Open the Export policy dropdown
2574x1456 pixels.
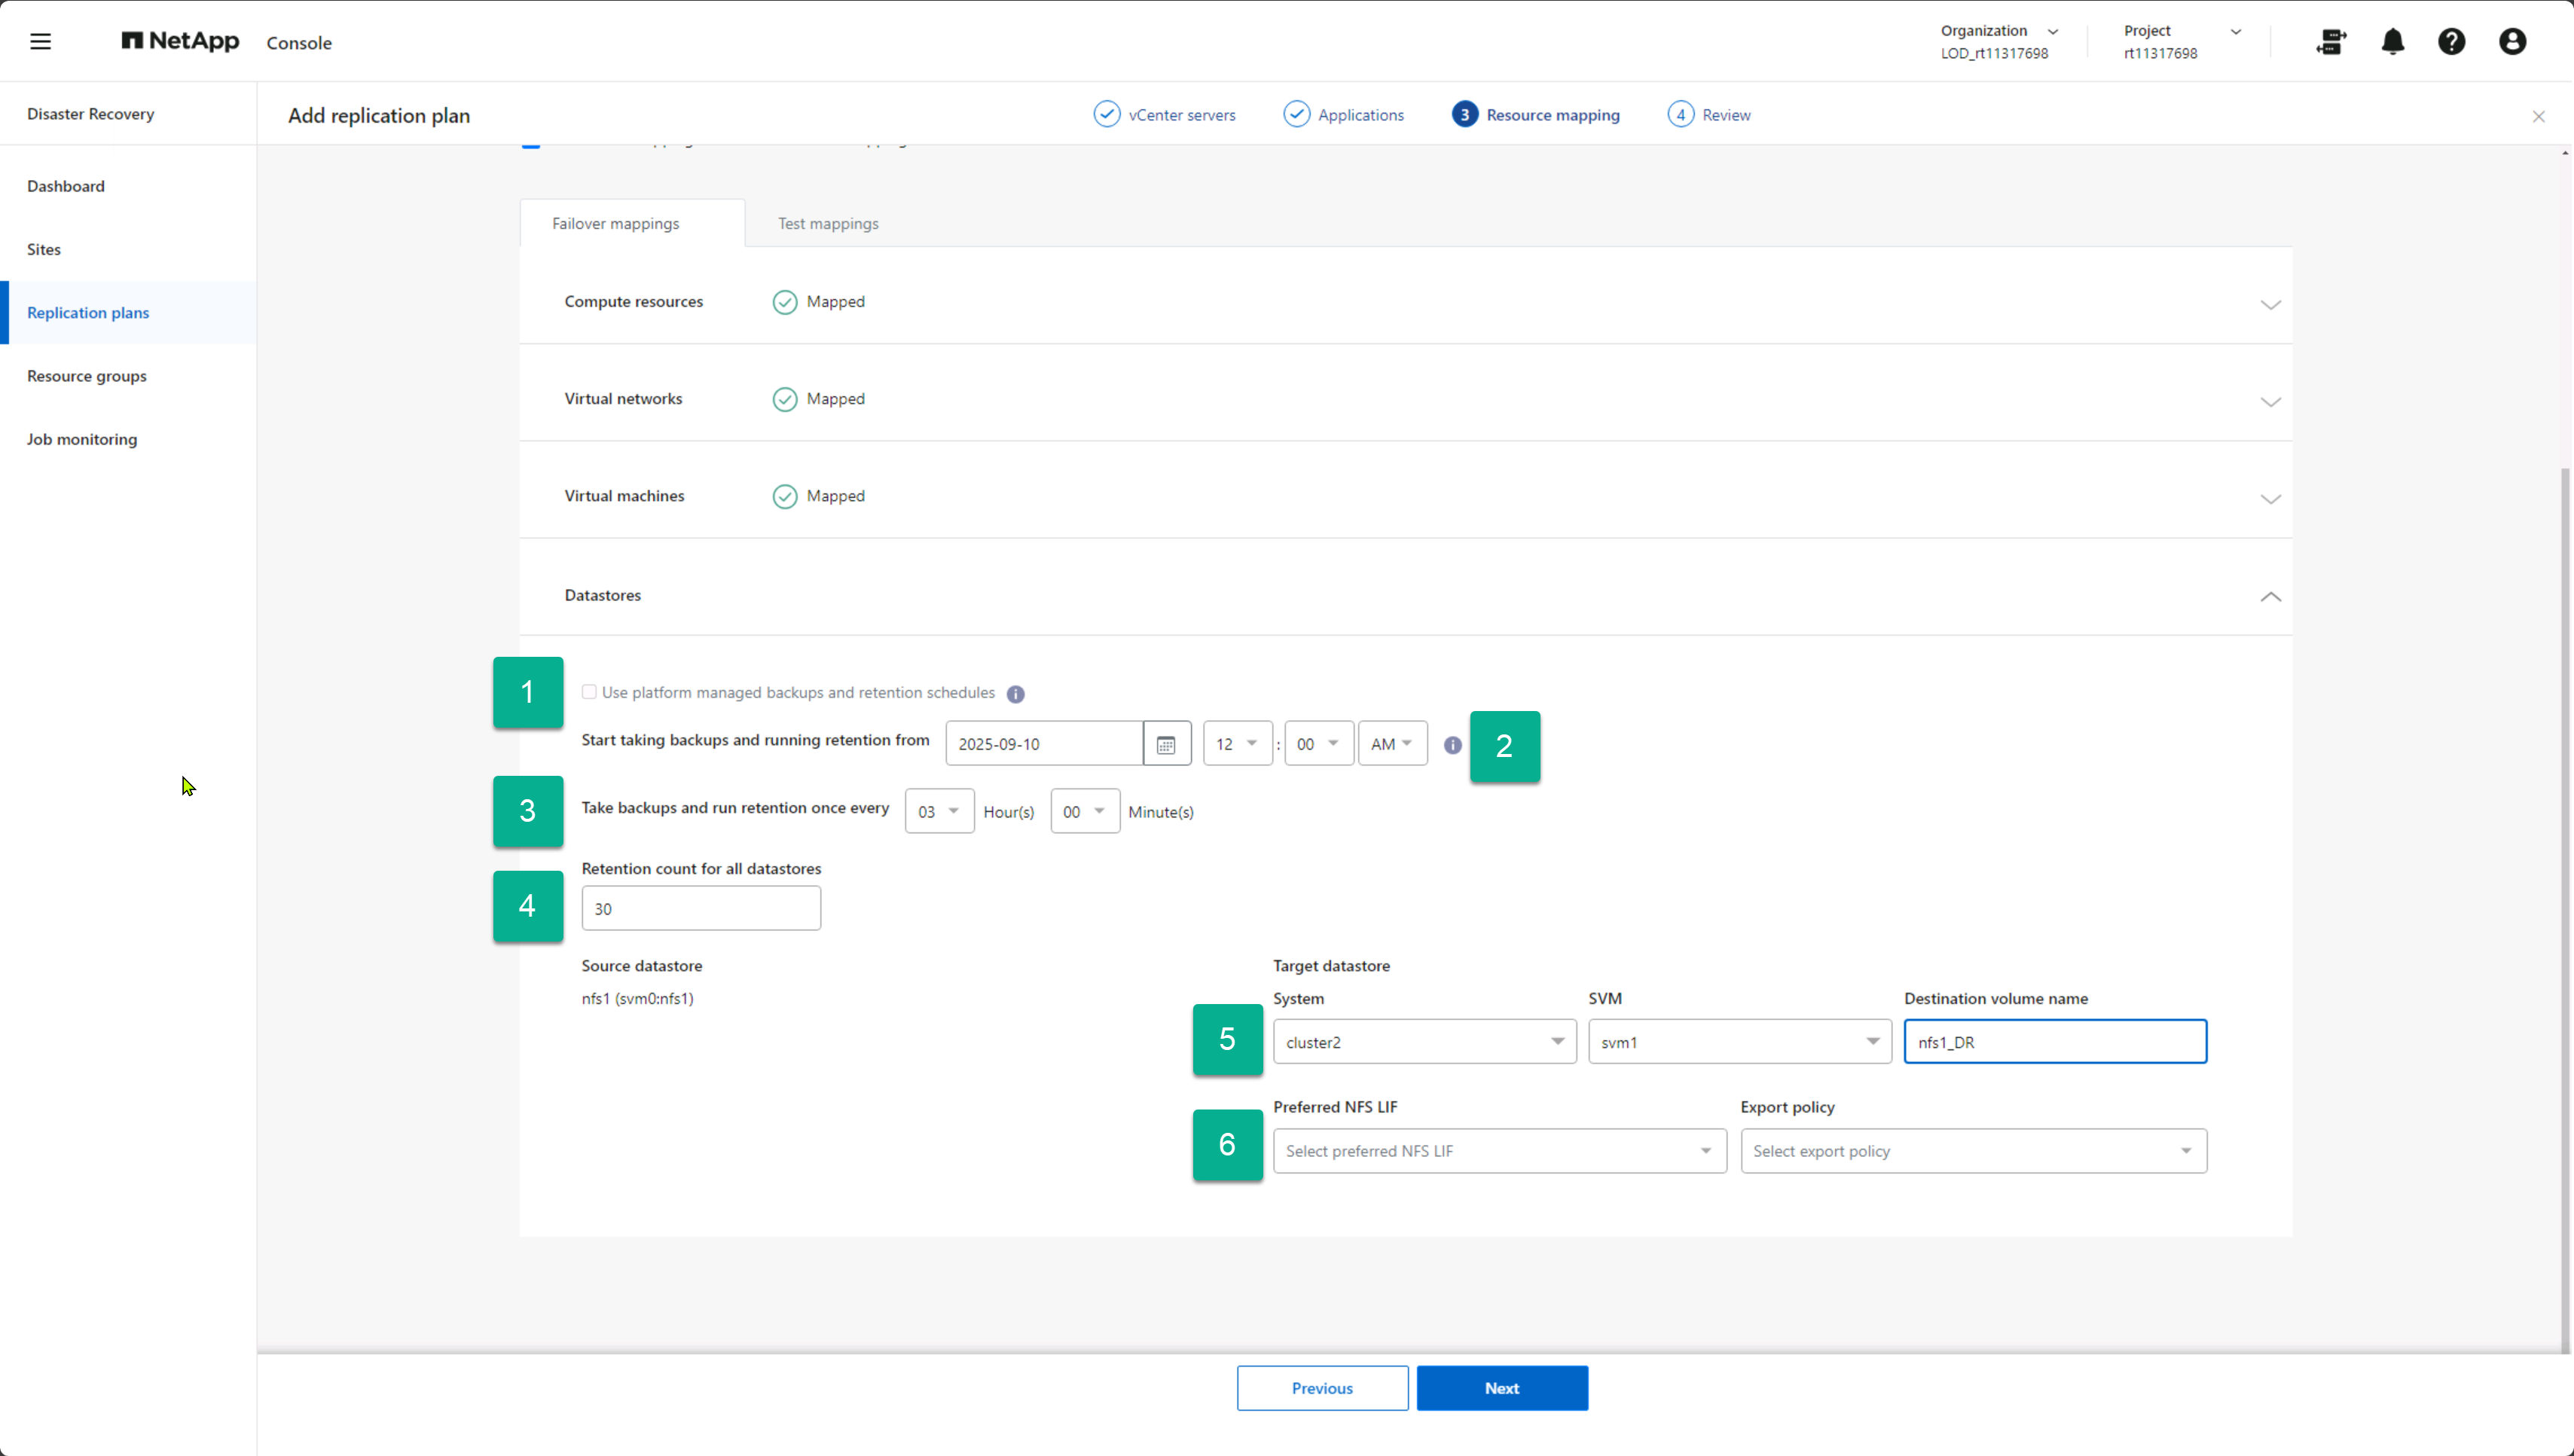pyautogui.click(x=1972, y=1151)
